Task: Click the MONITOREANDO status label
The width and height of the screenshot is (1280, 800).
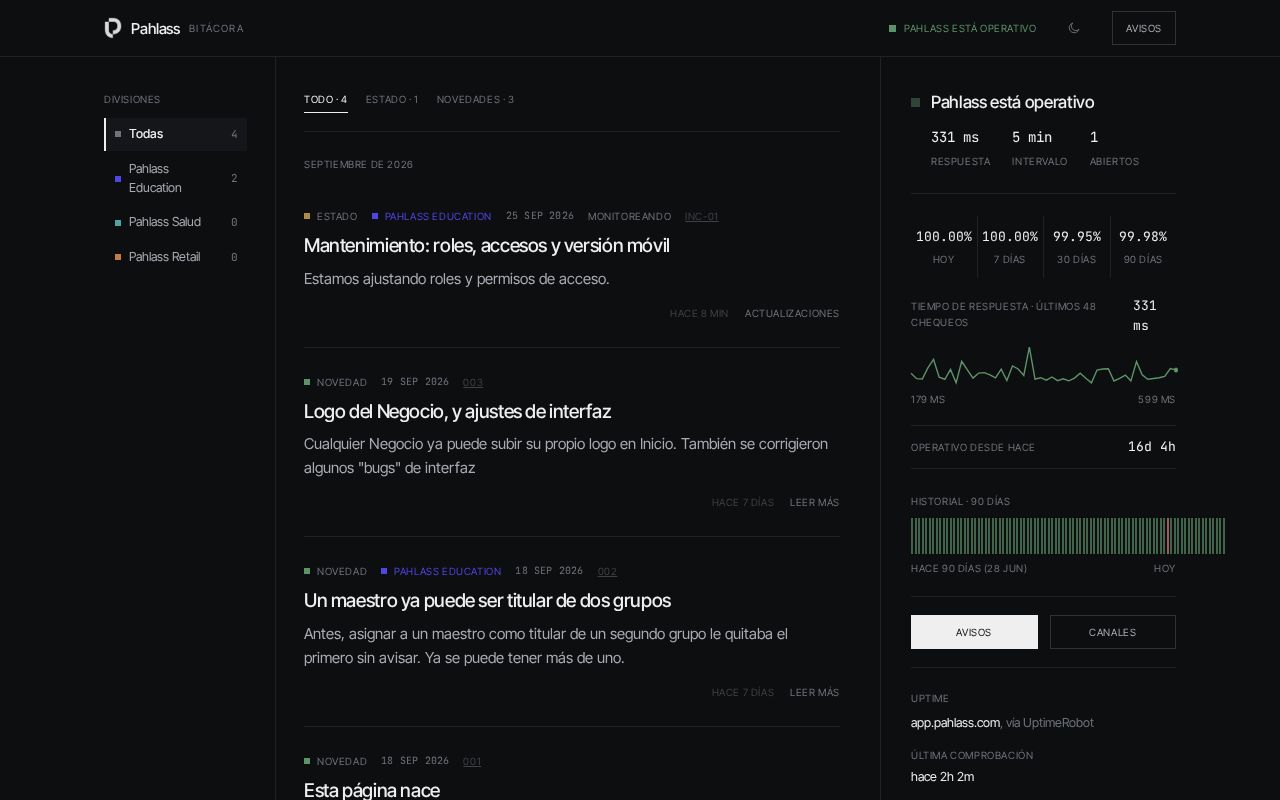Action: (x=629, y=216)
